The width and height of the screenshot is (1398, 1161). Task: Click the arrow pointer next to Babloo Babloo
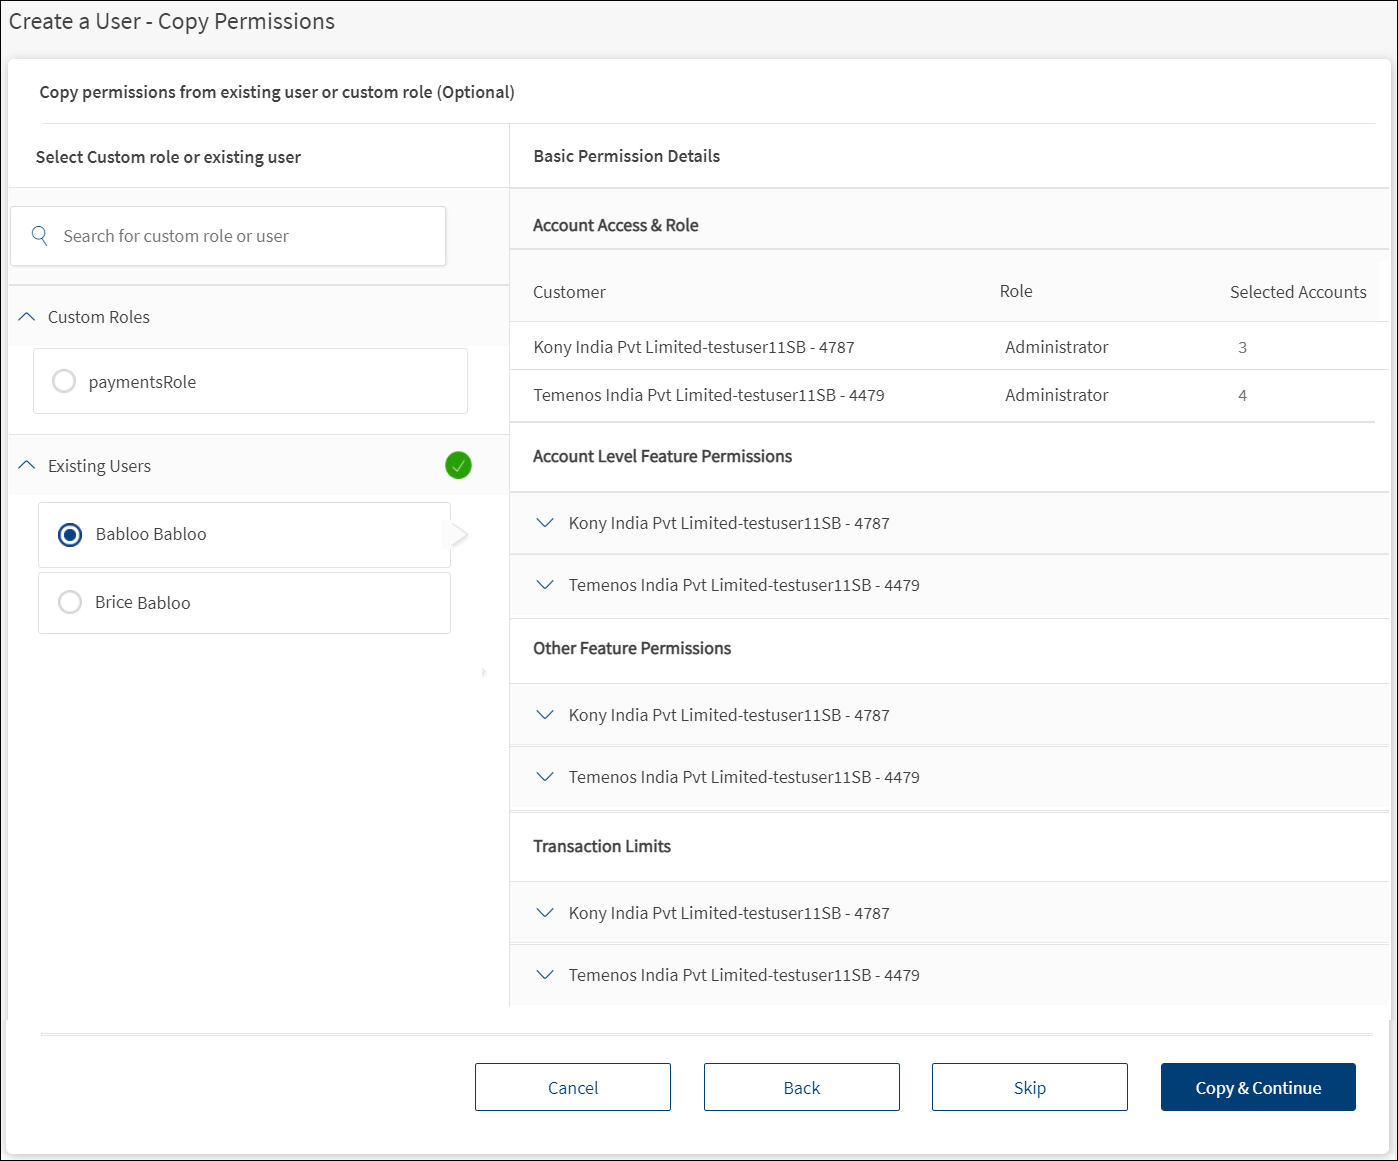tap(459, 535)
